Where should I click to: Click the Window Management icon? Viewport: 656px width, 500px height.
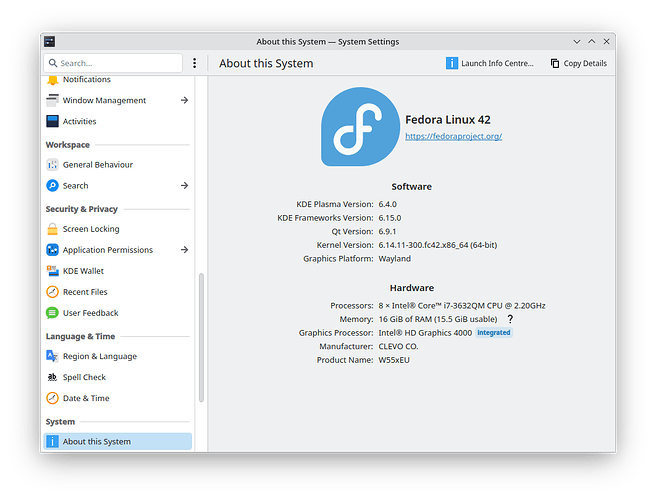tap(52, 100)
